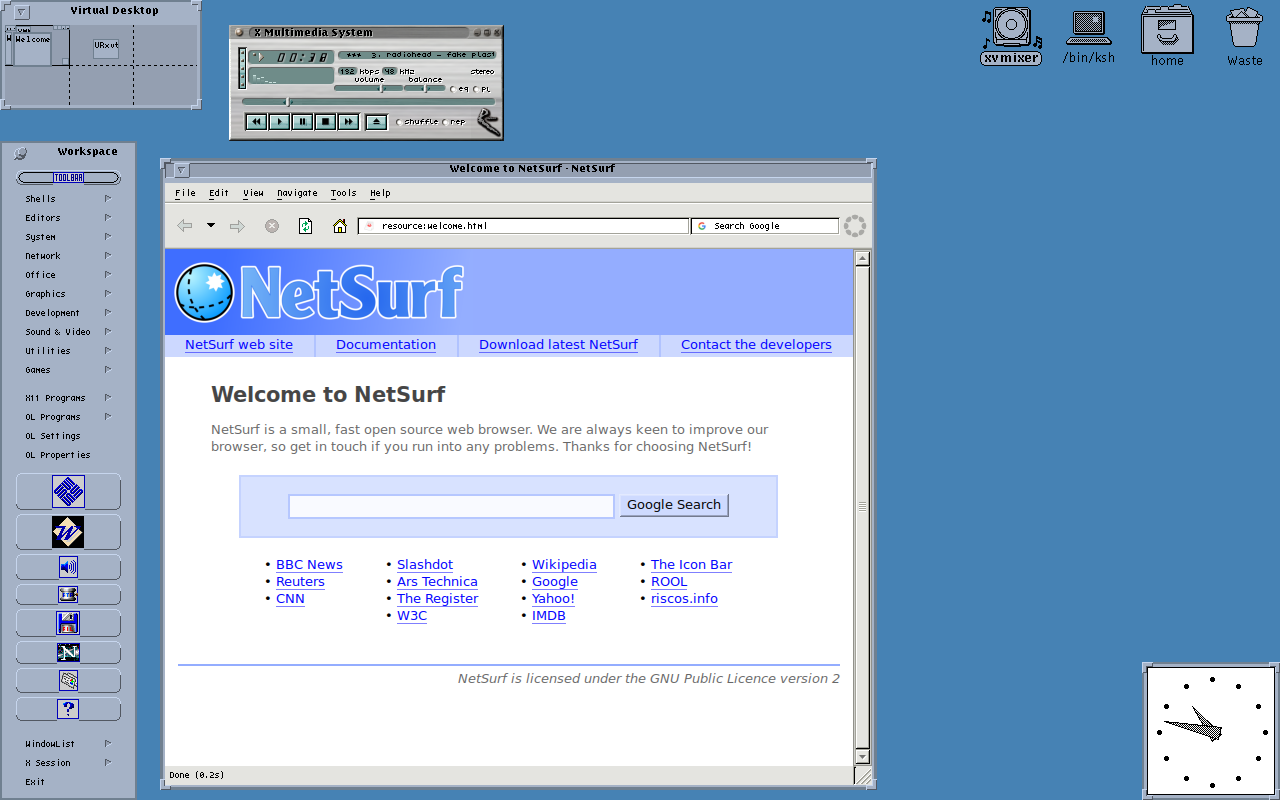Skip to next track in XMMS
This screenshot has width=1280, height=800.
pyautogui.click(x=348, y=122)
